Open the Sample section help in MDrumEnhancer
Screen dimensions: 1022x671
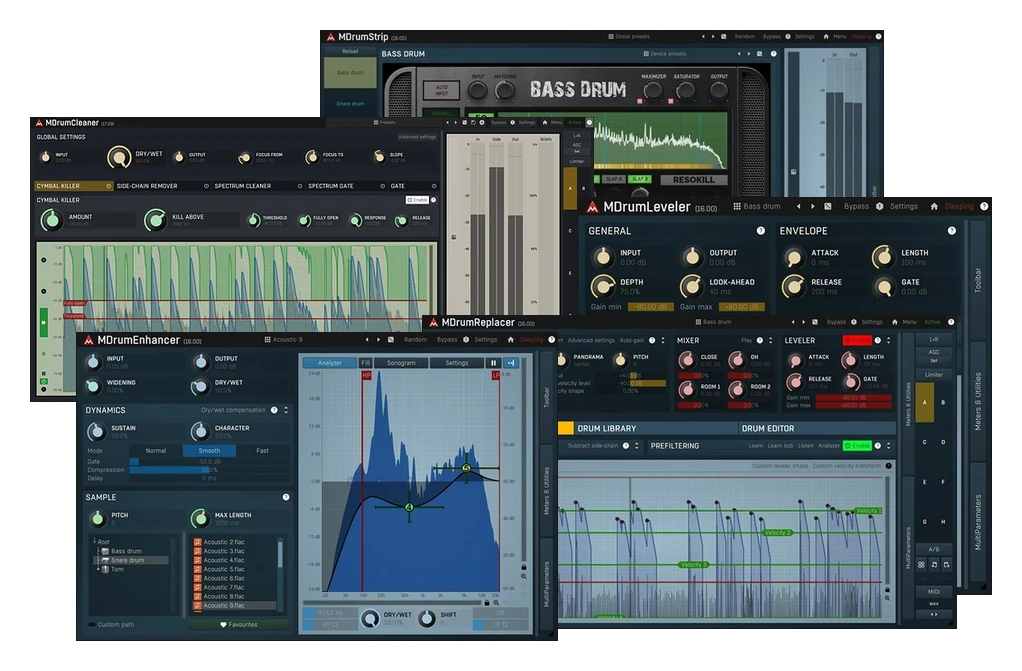pyautogui.click(x=286, y=497)
